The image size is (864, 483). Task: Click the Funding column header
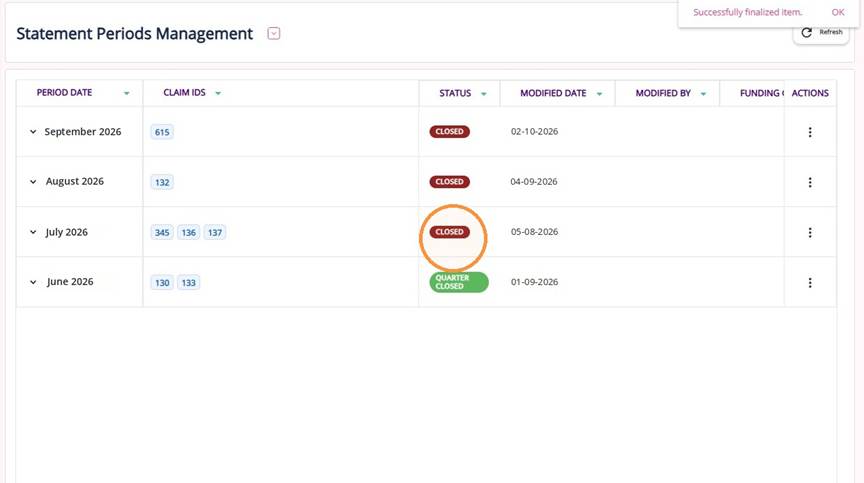(x=762, y=93)
